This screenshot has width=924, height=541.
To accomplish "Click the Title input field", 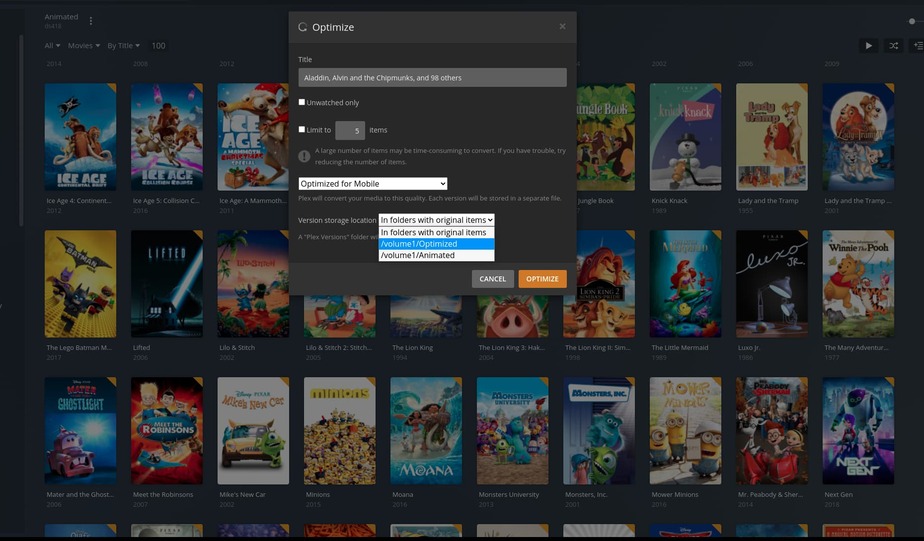I will (433, 77).
